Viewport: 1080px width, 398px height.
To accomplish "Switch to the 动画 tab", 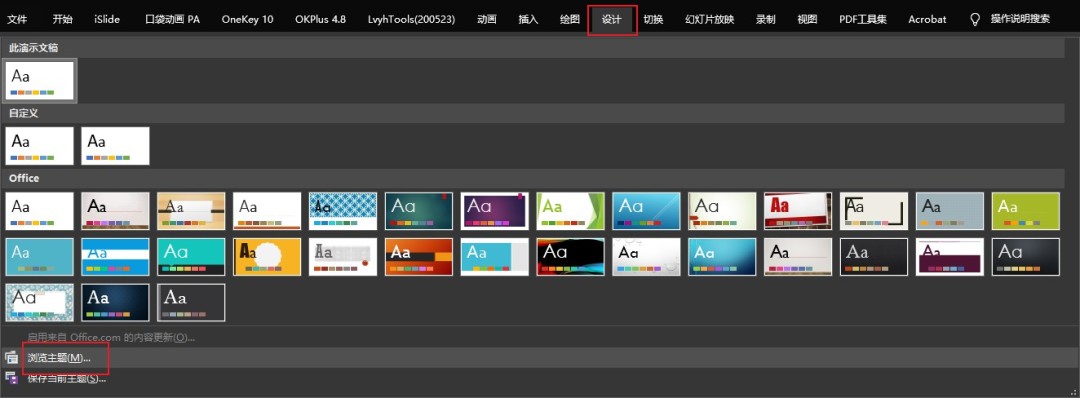I will click(x=487, y=19).
